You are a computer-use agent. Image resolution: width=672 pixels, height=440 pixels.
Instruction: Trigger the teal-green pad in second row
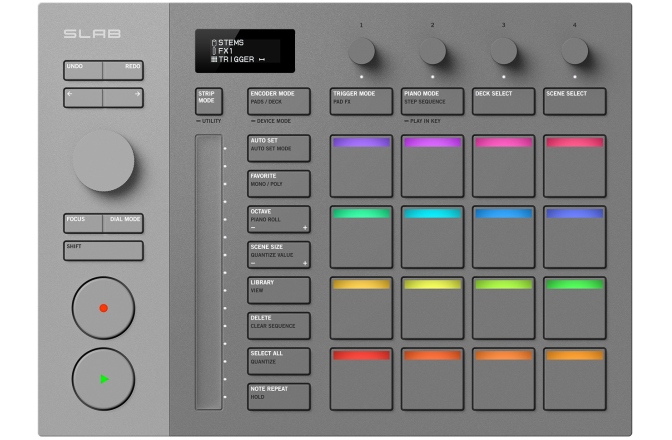(361, 237)
